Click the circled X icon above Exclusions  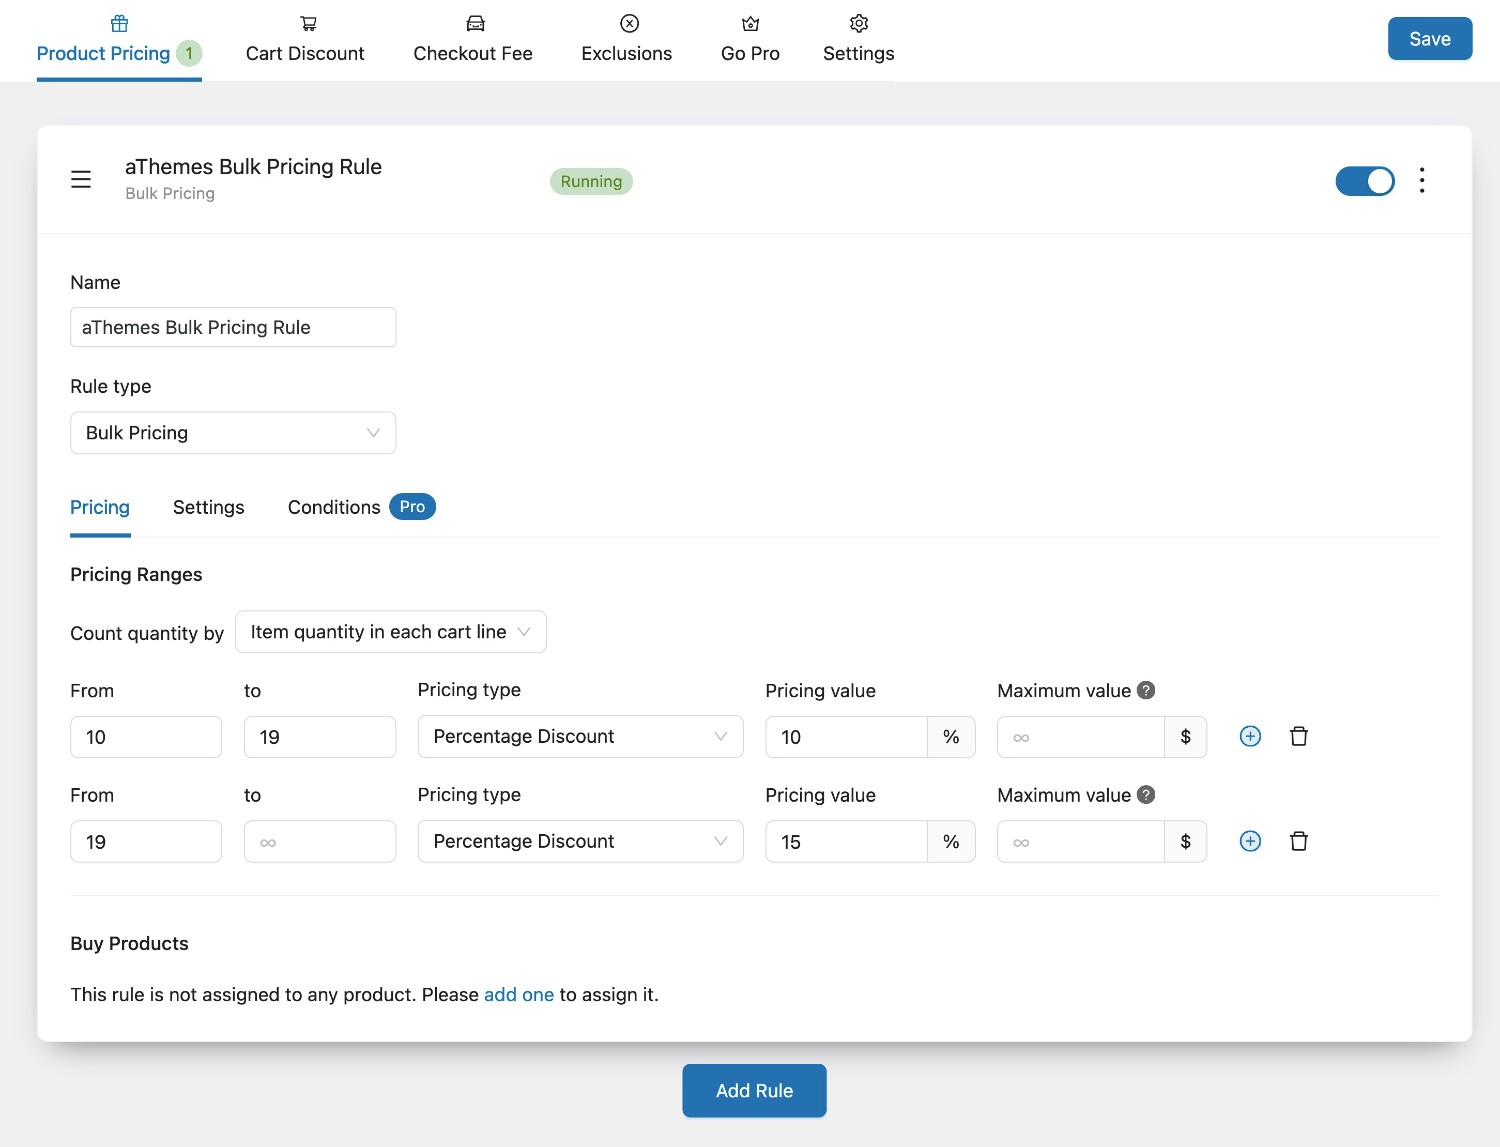(629, 23)
